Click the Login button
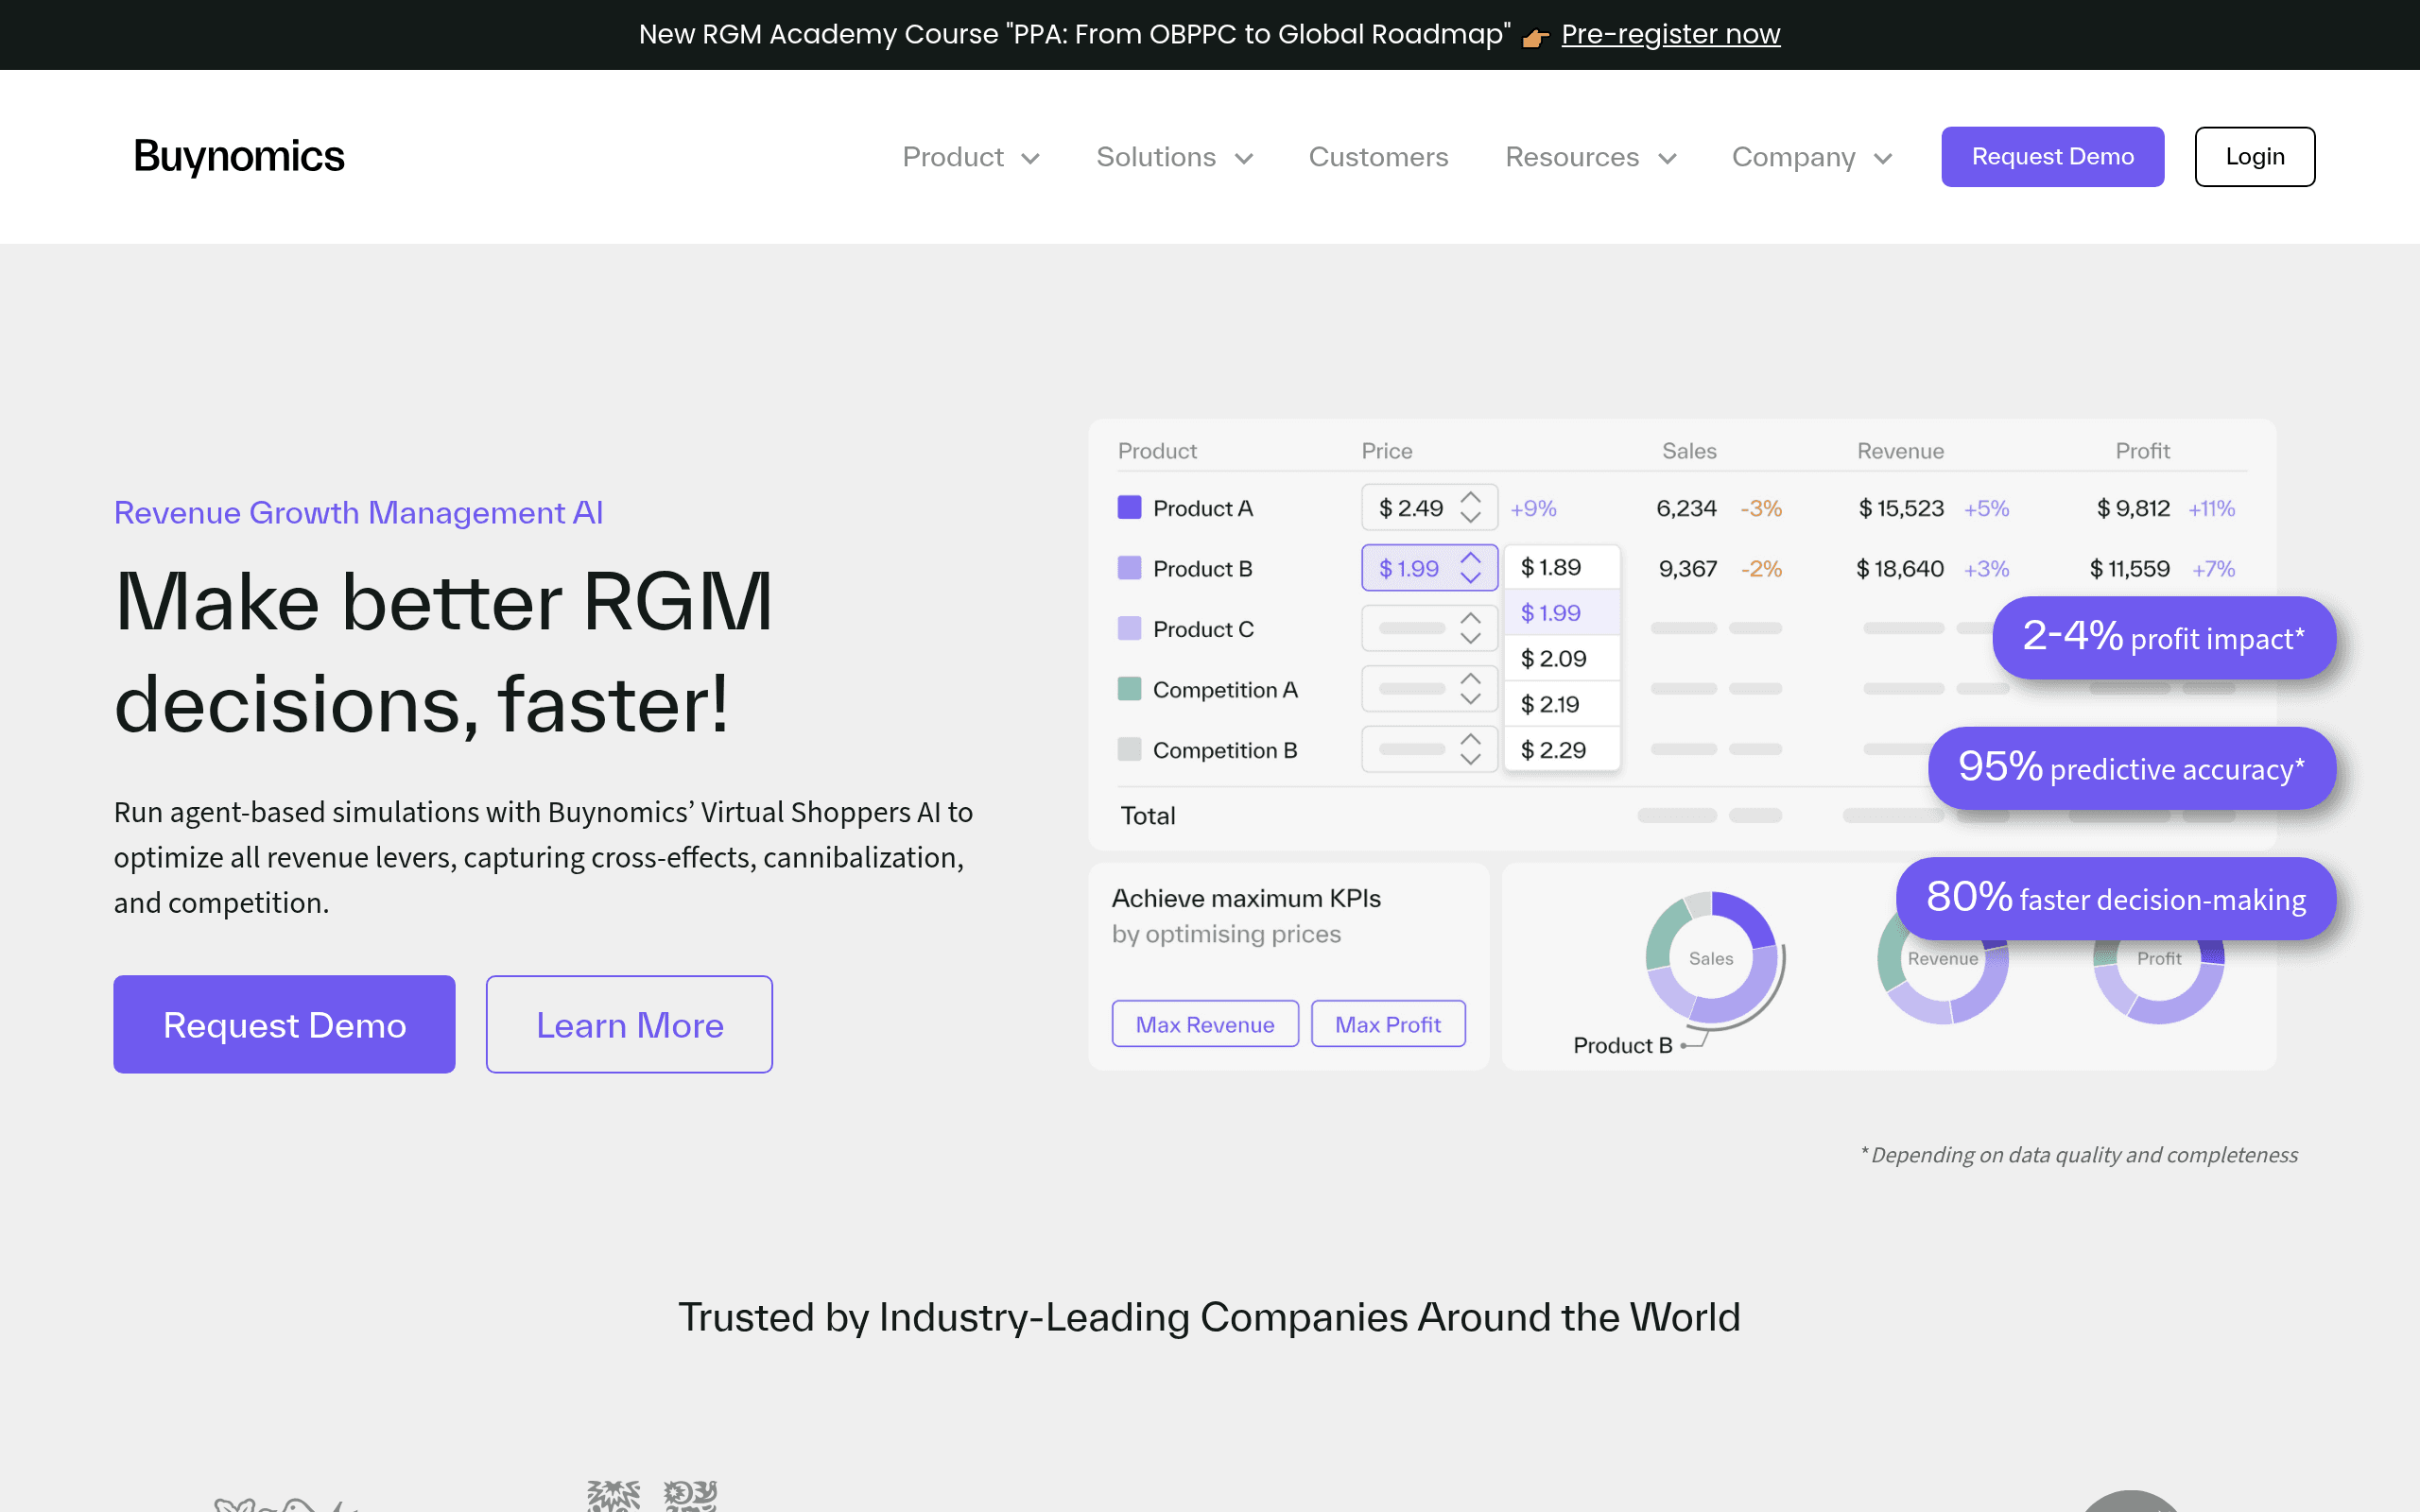 point(2254,157)
